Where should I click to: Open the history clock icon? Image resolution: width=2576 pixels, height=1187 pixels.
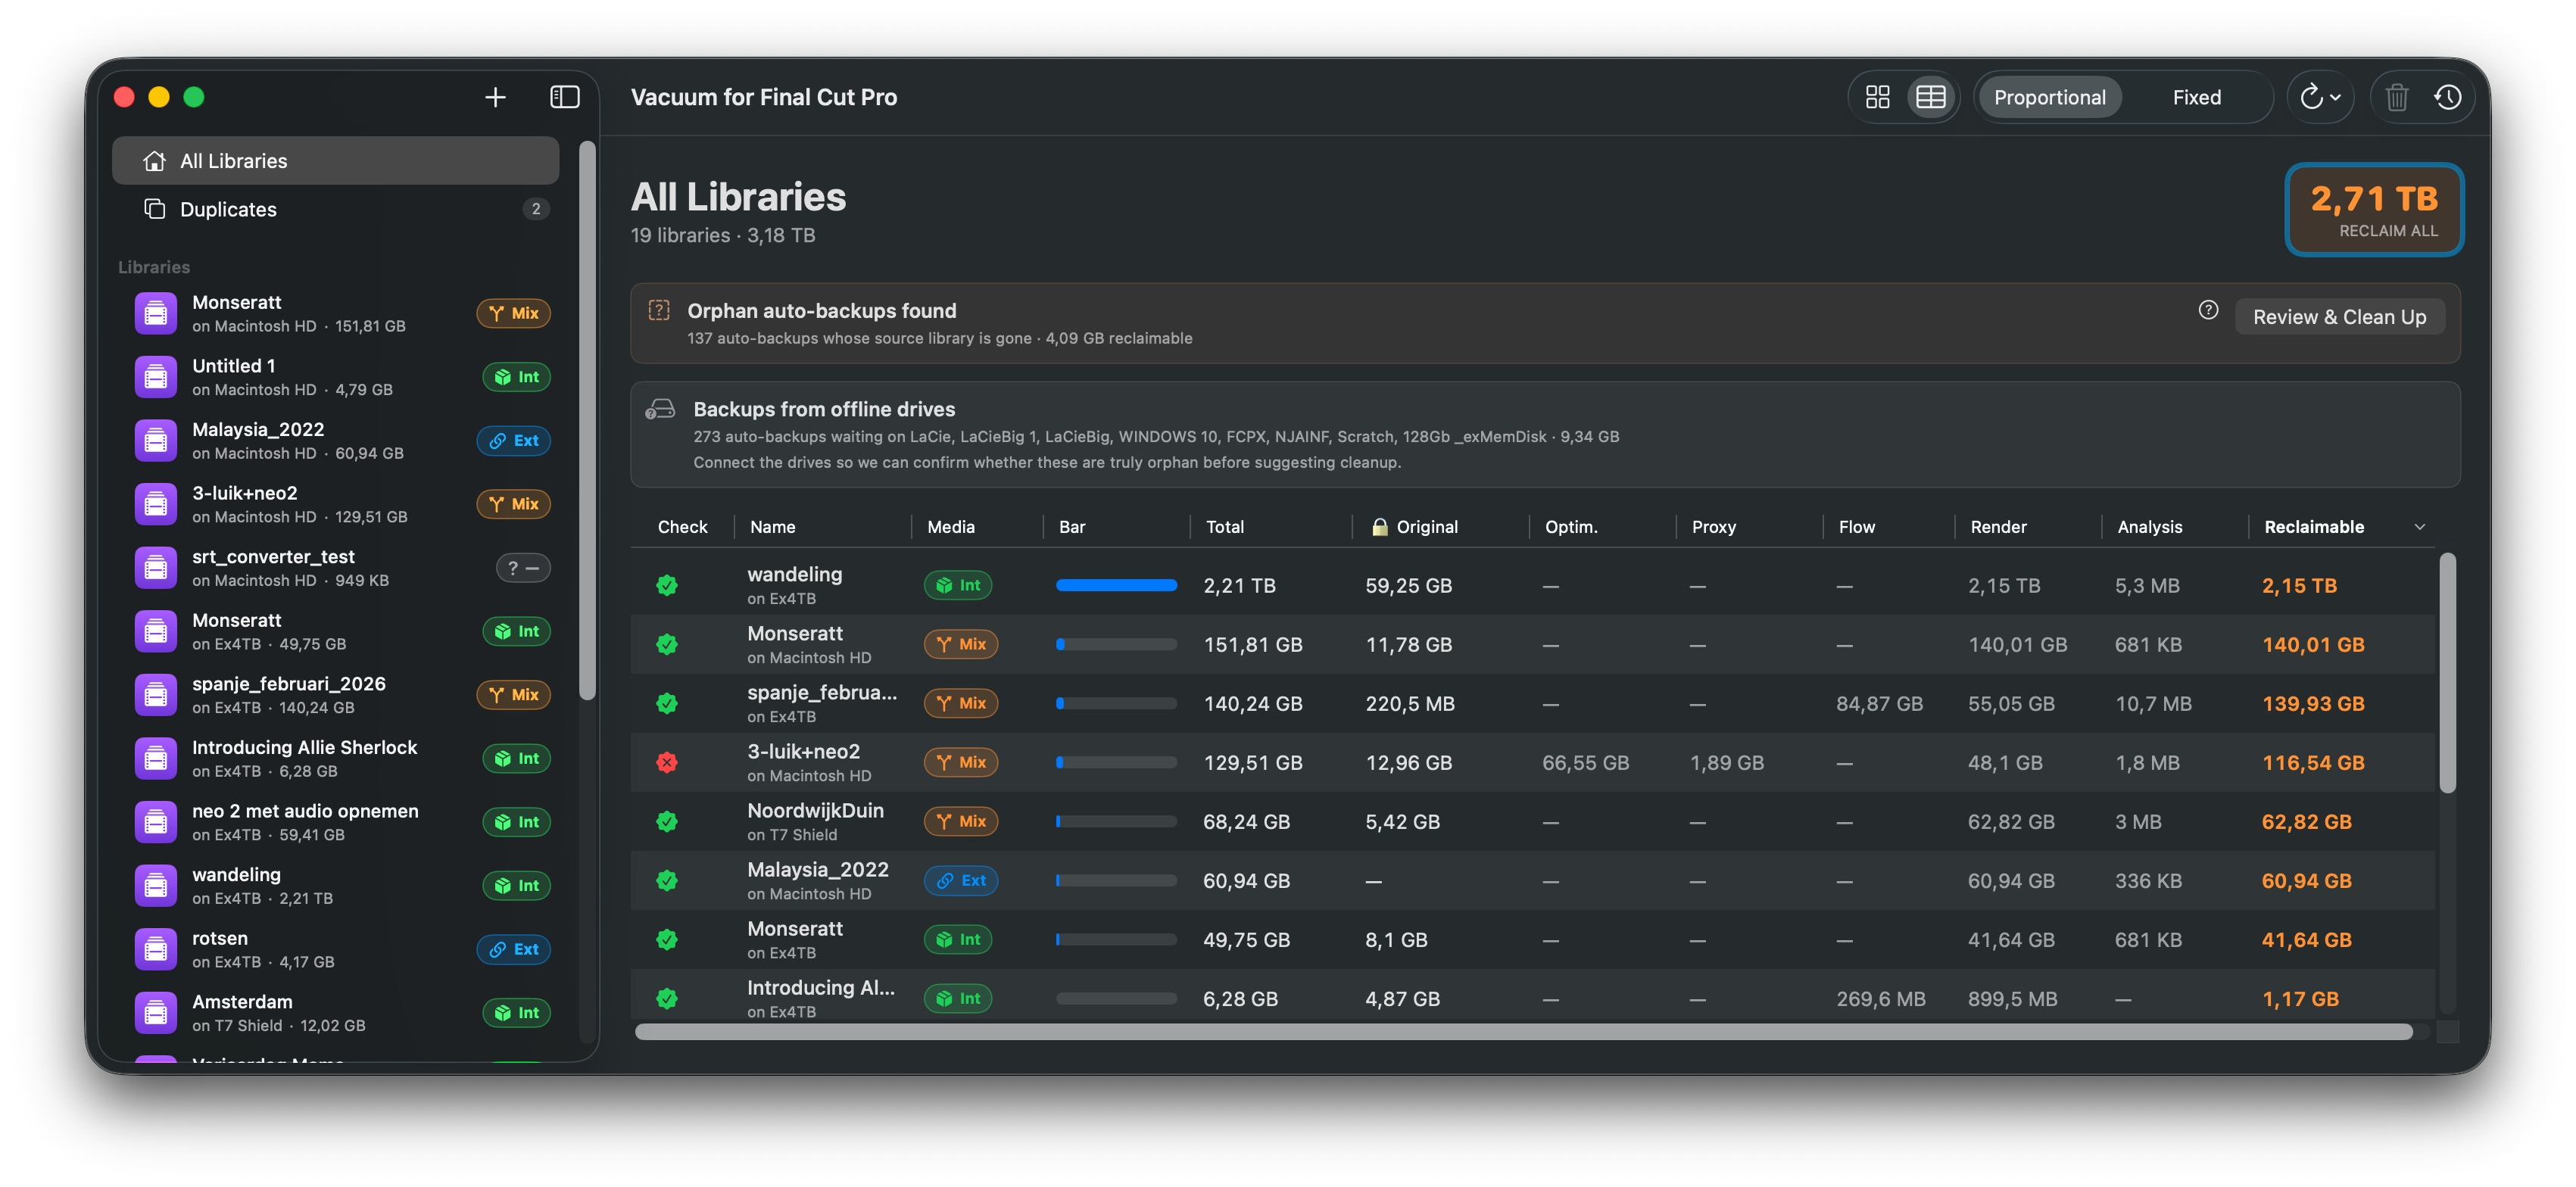pyautogui.click(x=2447, y=97)
